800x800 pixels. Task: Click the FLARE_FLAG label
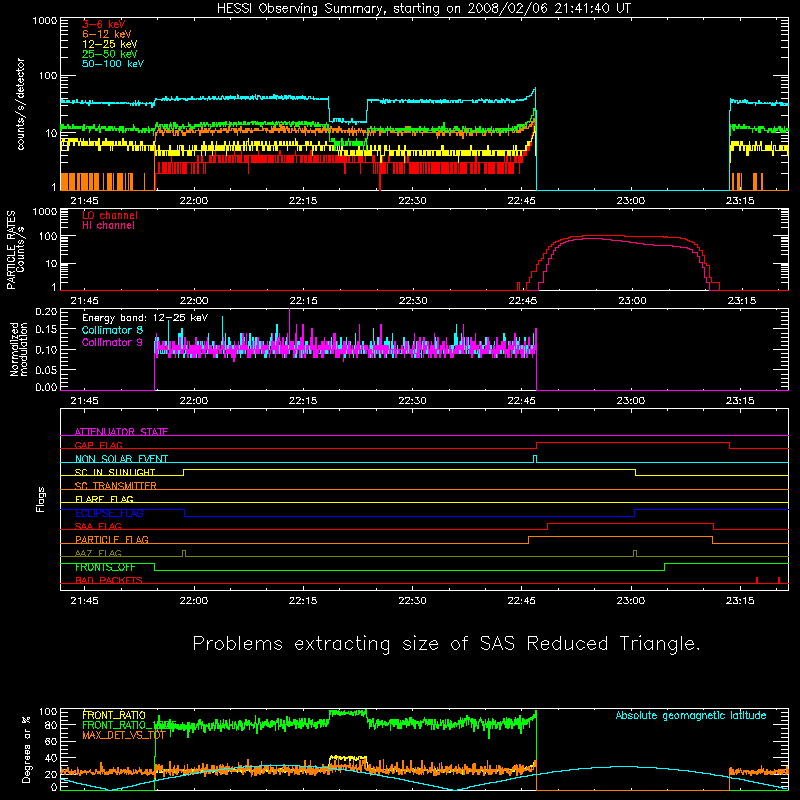pos(104,499)
